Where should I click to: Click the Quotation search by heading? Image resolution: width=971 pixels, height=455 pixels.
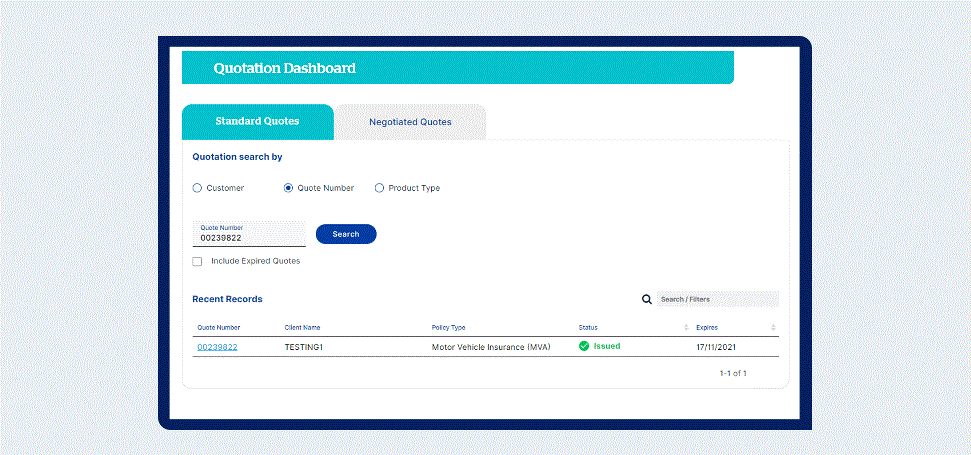pos(237,157)
